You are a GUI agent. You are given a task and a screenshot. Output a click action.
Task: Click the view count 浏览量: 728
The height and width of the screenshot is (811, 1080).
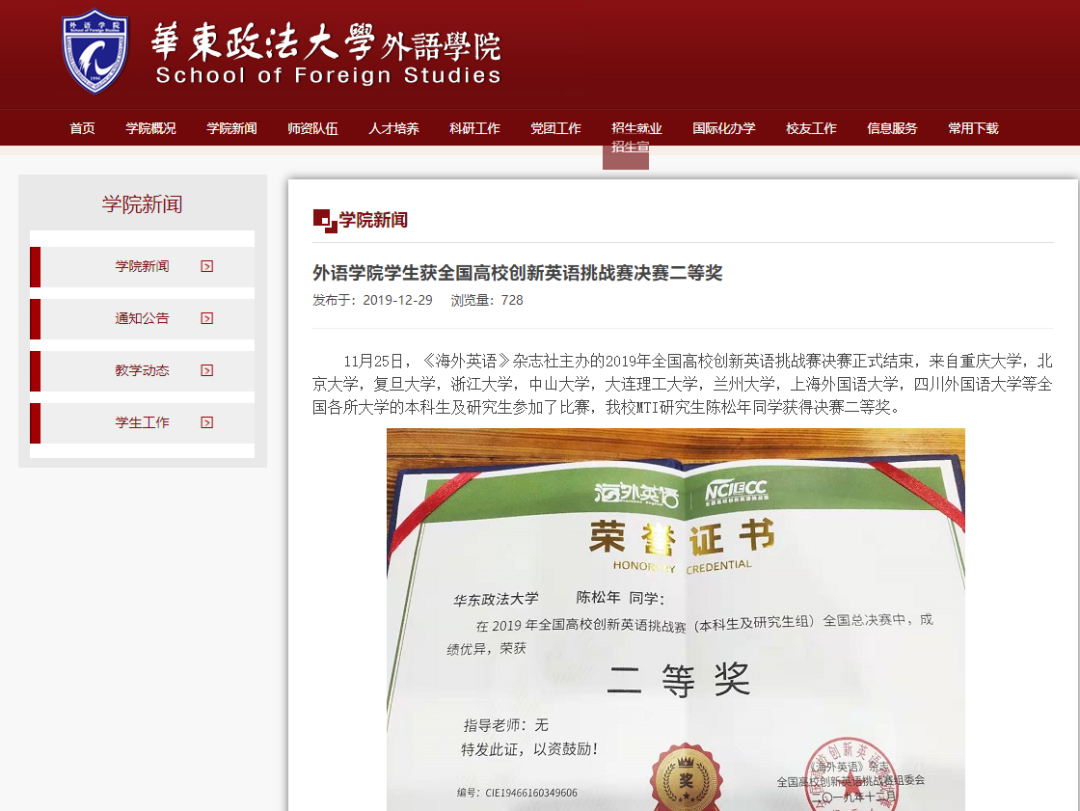point(487,300)
